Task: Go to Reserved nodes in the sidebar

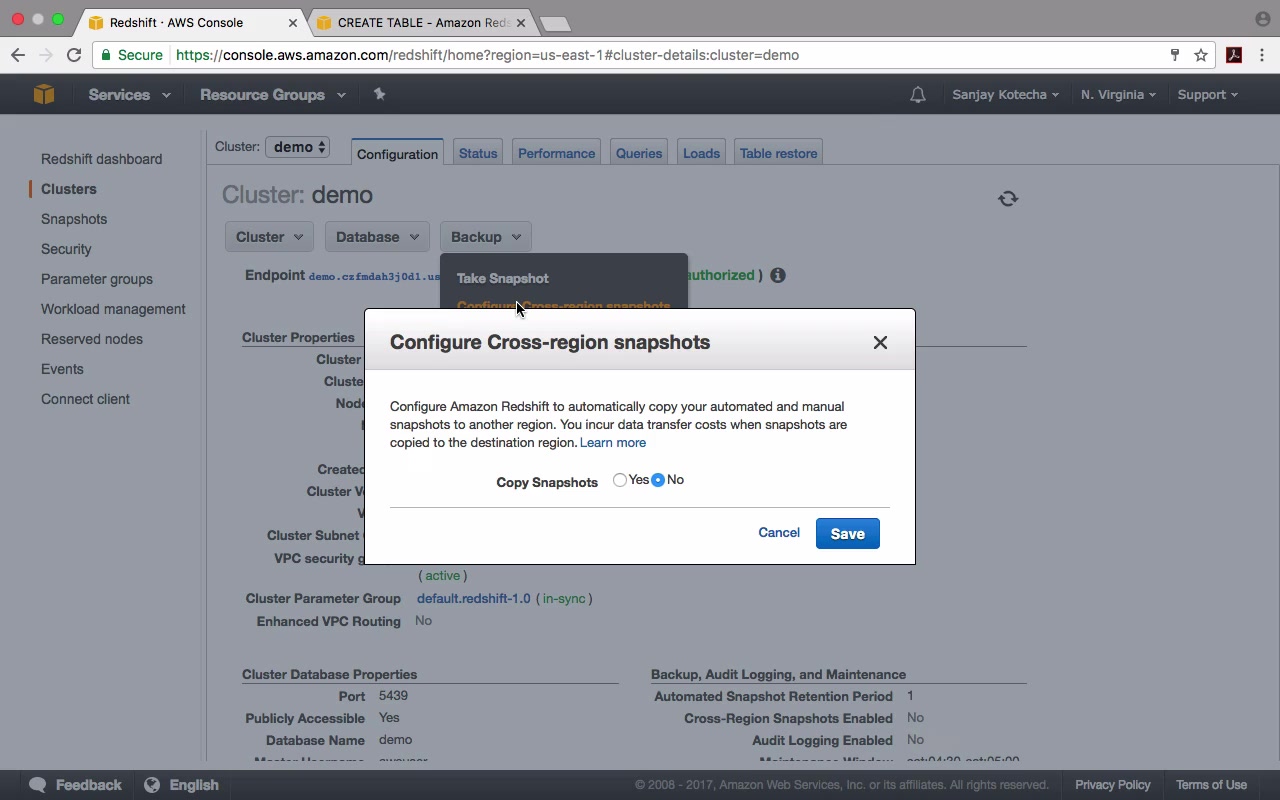Action: pyautogui.click(x=92, y=339)
